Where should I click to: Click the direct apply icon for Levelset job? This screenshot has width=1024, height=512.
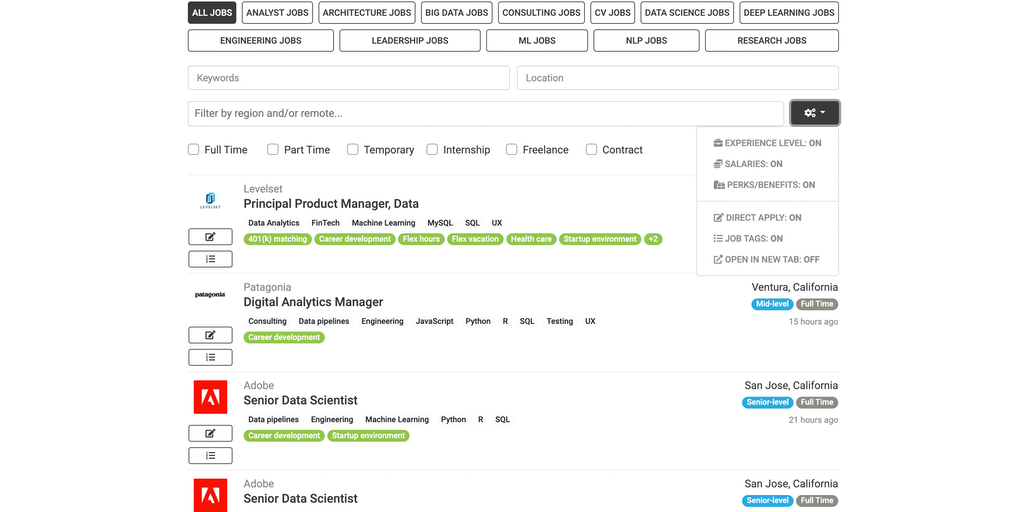(210, 237)
